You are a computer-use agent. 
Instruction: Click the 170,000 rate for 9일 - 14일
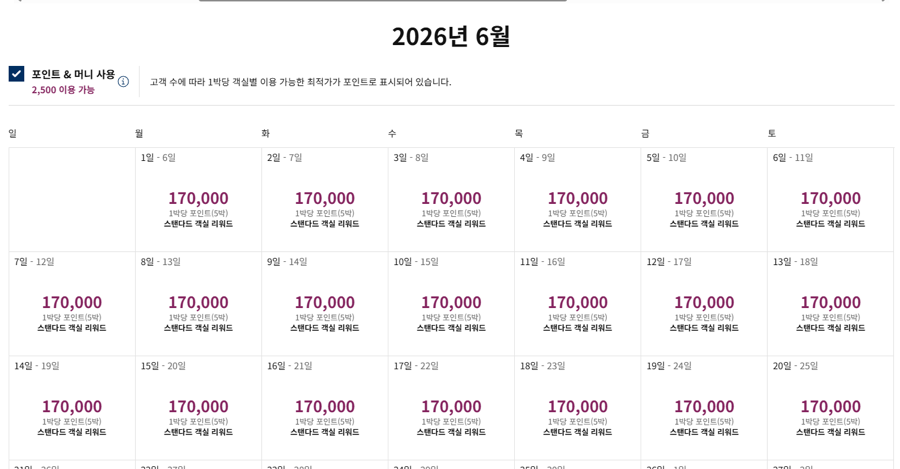[x=324, y=302]
